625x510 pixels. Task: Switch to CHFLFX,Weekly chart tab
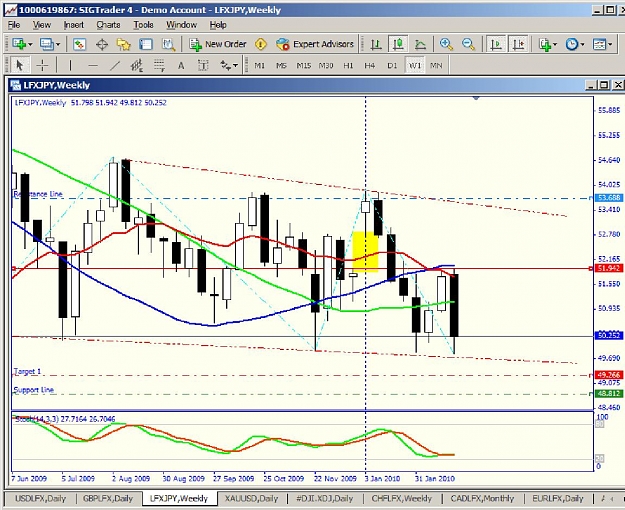(401, 498)
